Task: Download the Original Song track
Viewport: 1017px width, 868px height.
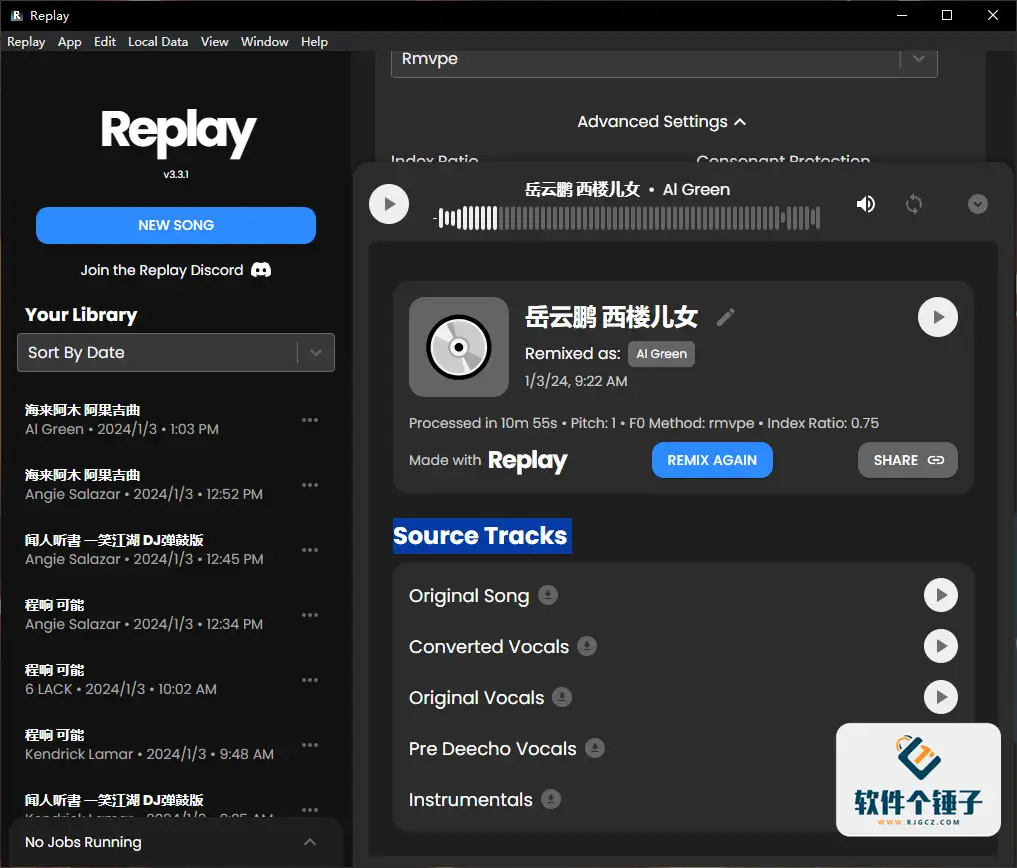Action: point(548,595)
